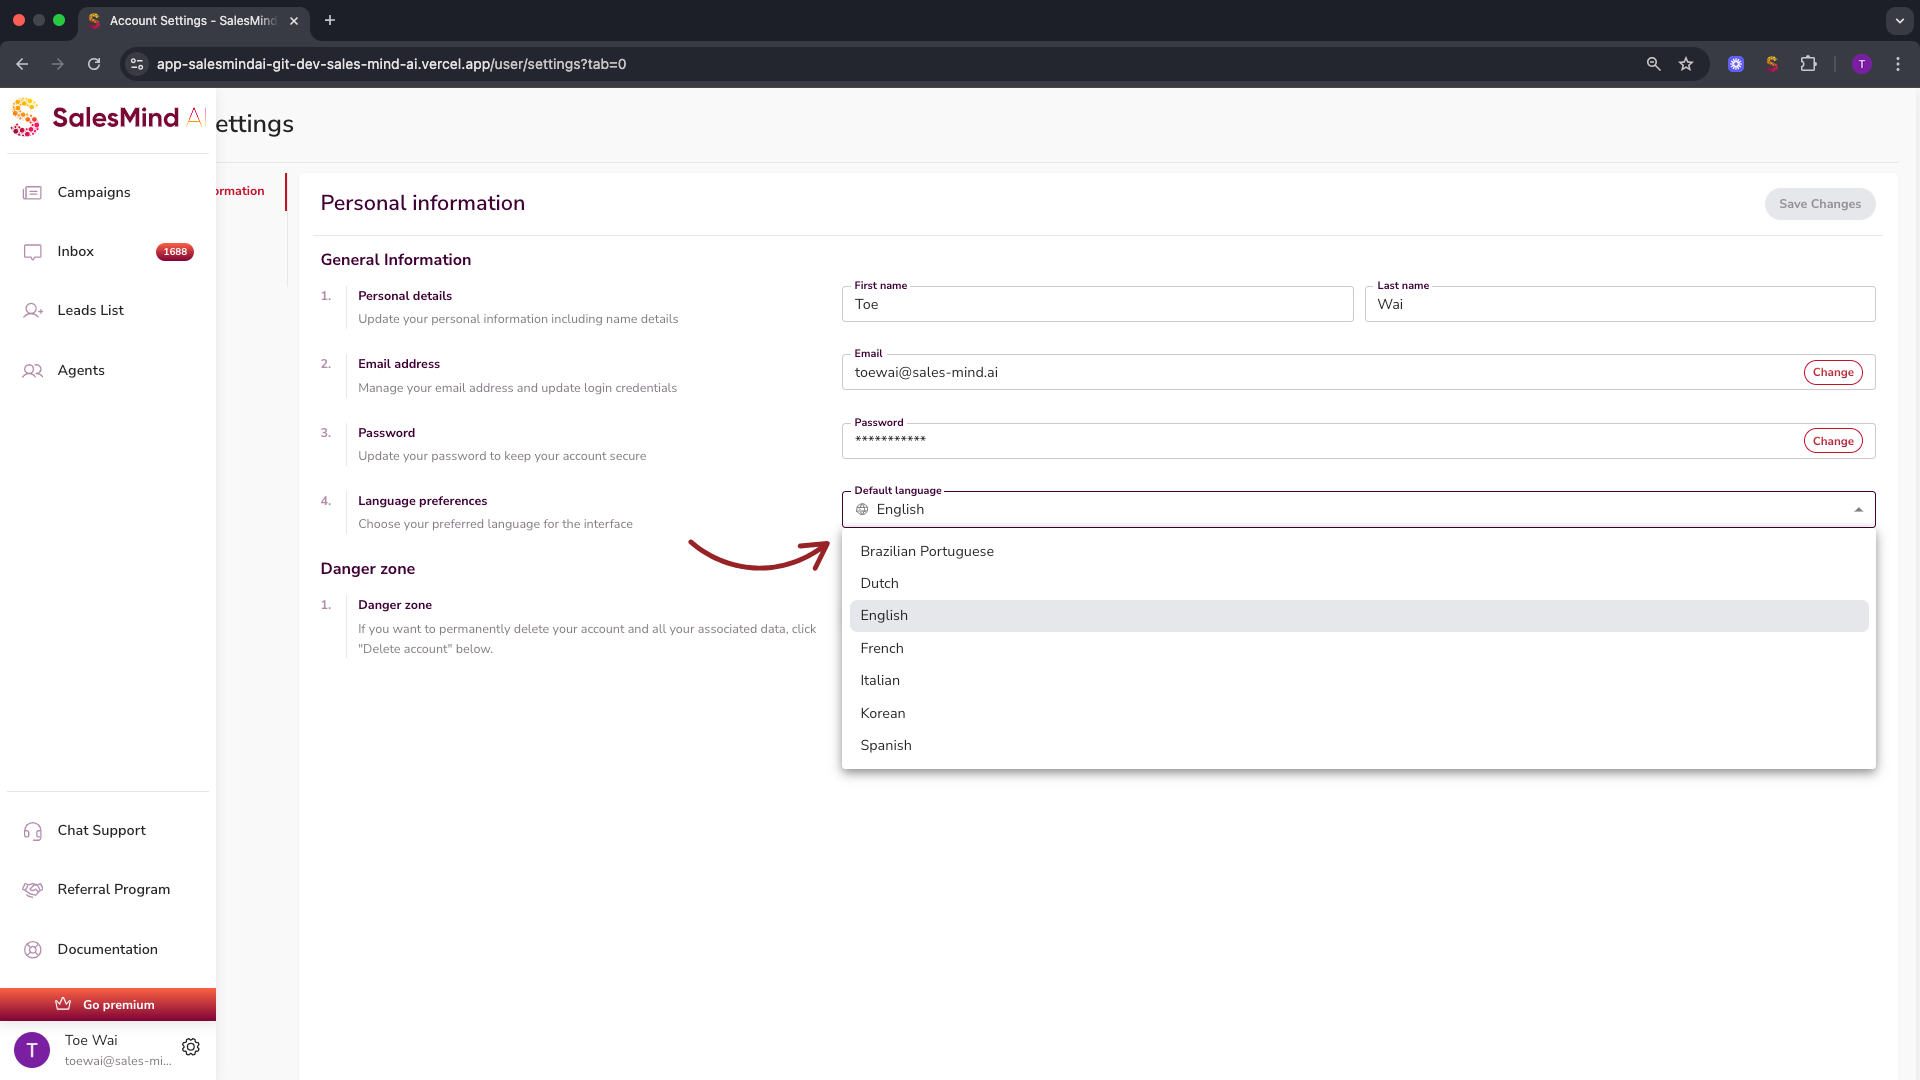Bookmark page with star icon

1686,64
